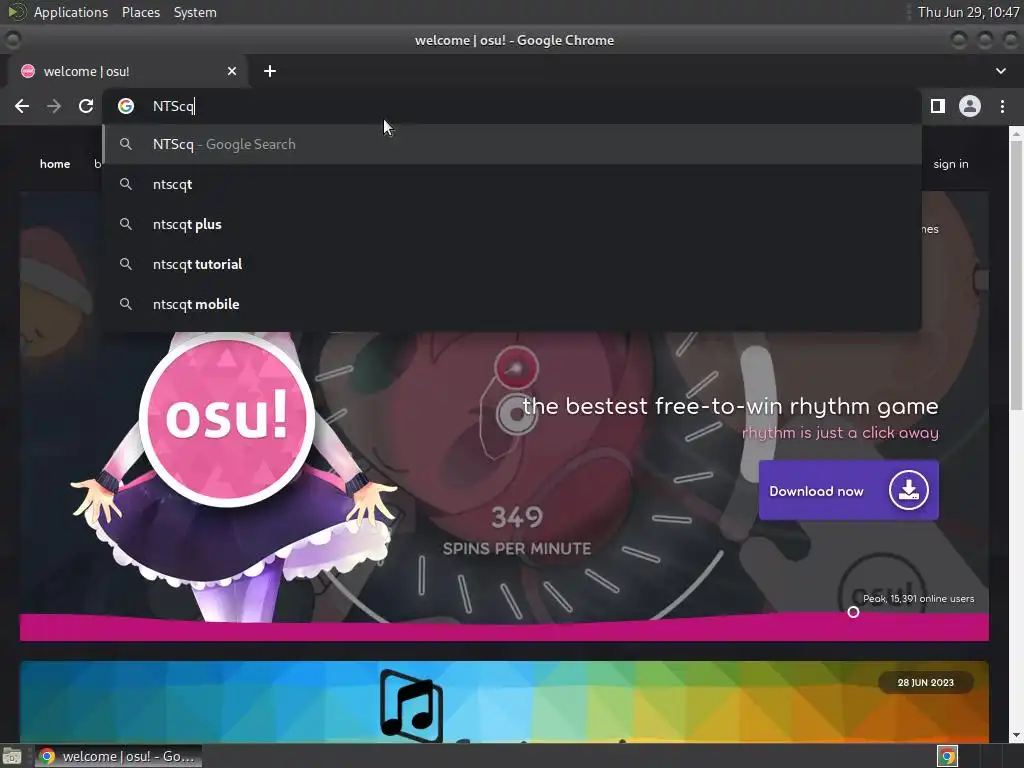
Task: Open the System menu
Action: (x=195, y=12)
